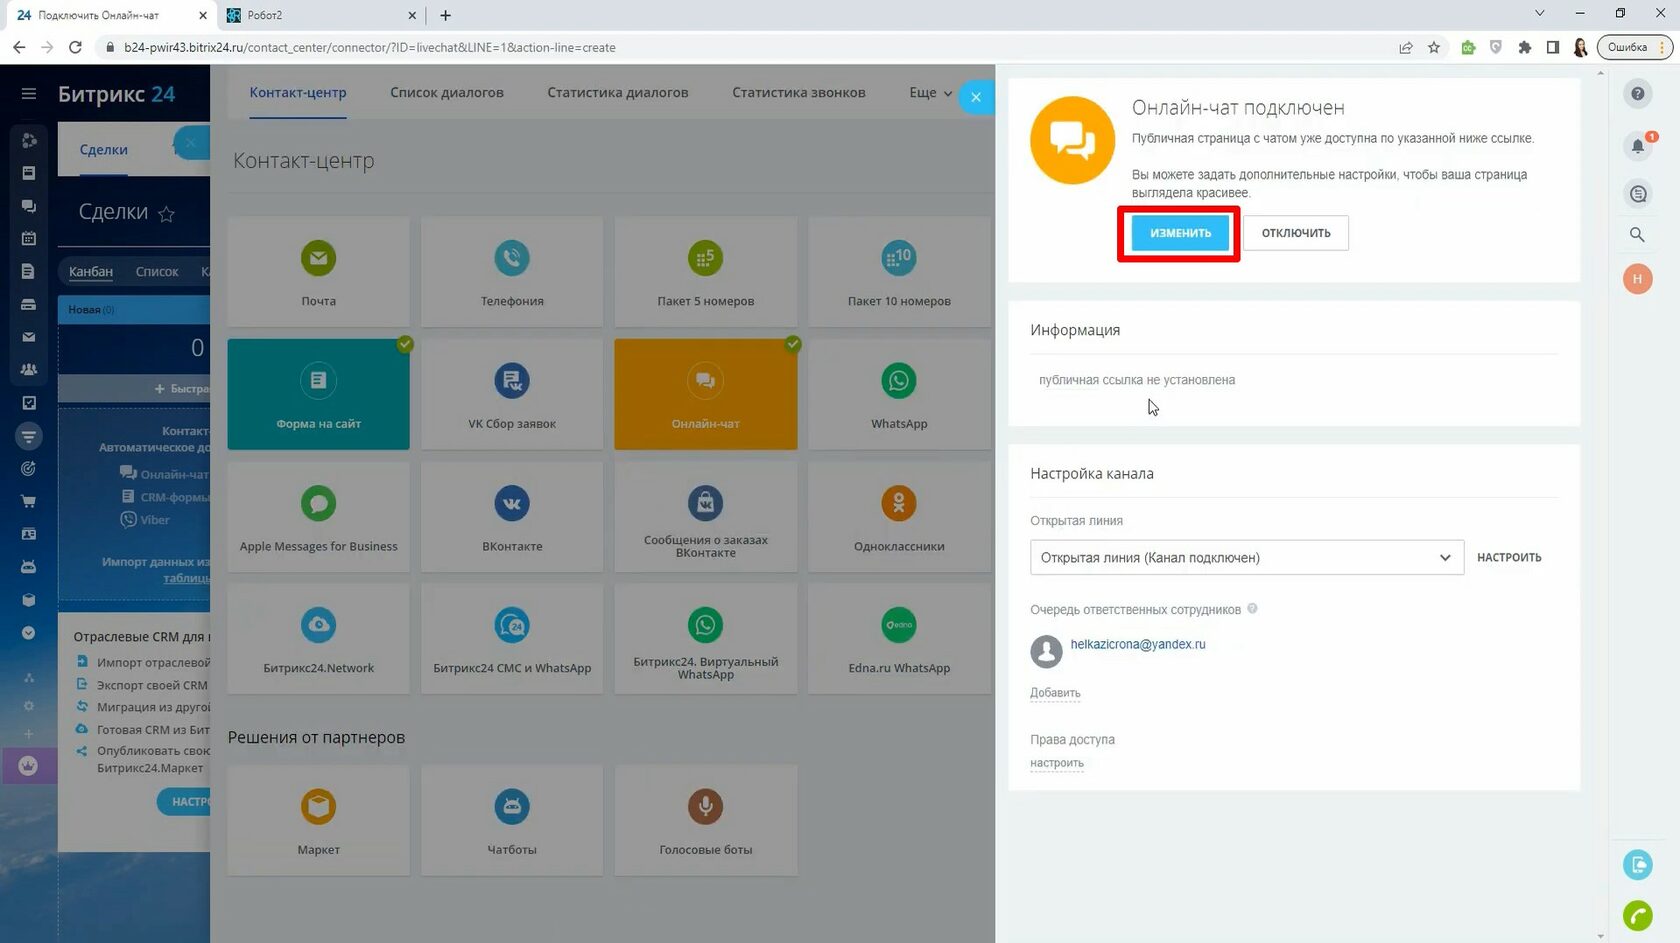Screen dimensions: 1680x943
Task: Open the hamburger menu next to Битрикс 24
Action: pos(29,94)
